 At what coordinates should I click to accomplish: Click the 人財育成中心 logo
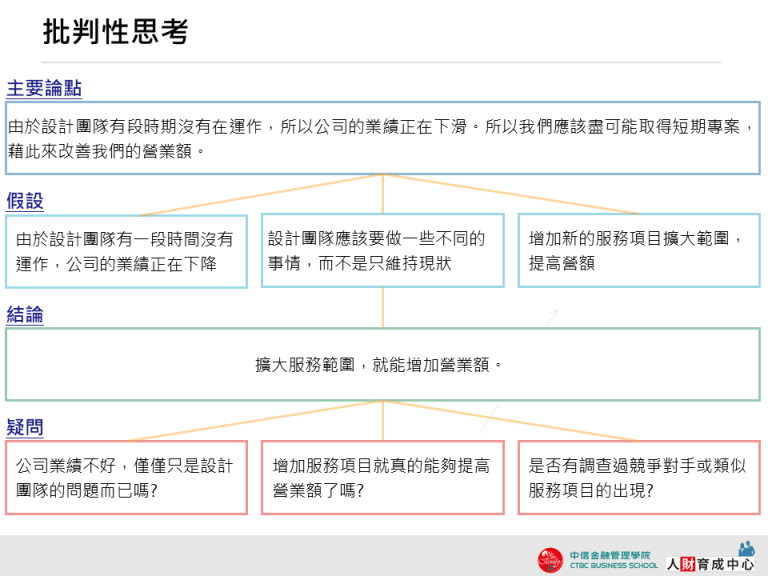[710, 563]
